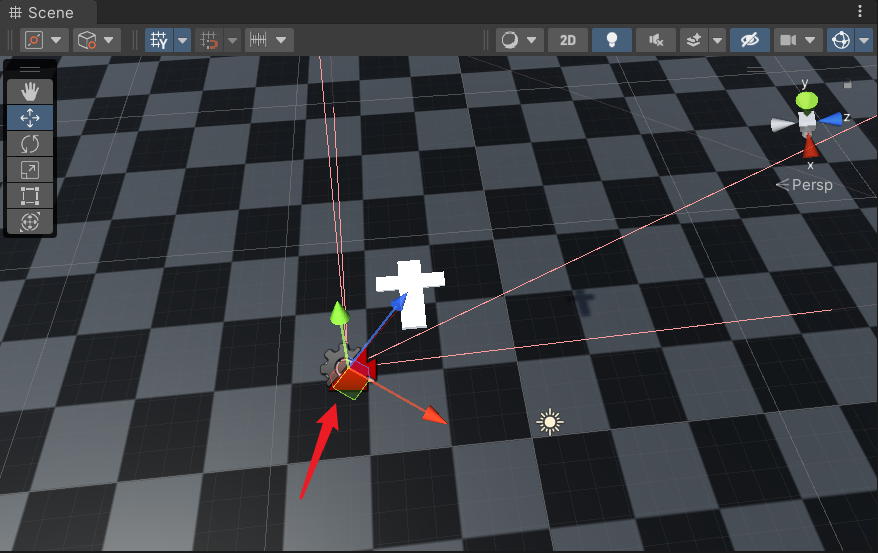Click the tool handle position (pivot) icon
The image size is (878, 553).
[34, 40]
